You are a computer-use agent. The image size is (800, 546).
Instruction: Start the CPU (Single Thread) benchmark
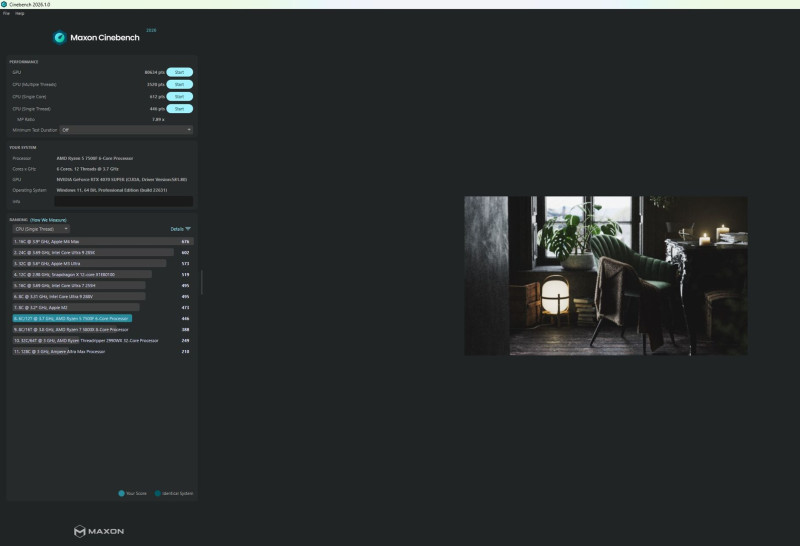(x=180, y=109)
